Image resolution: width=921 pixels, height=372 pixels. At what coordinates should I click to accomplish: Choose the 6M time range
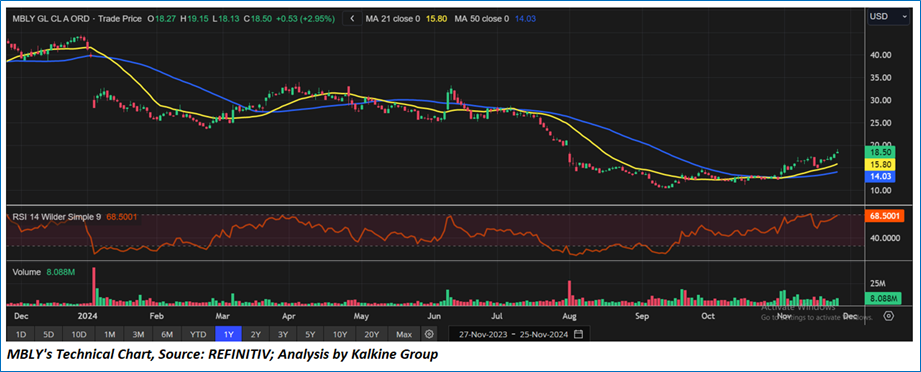click(167, 334)
